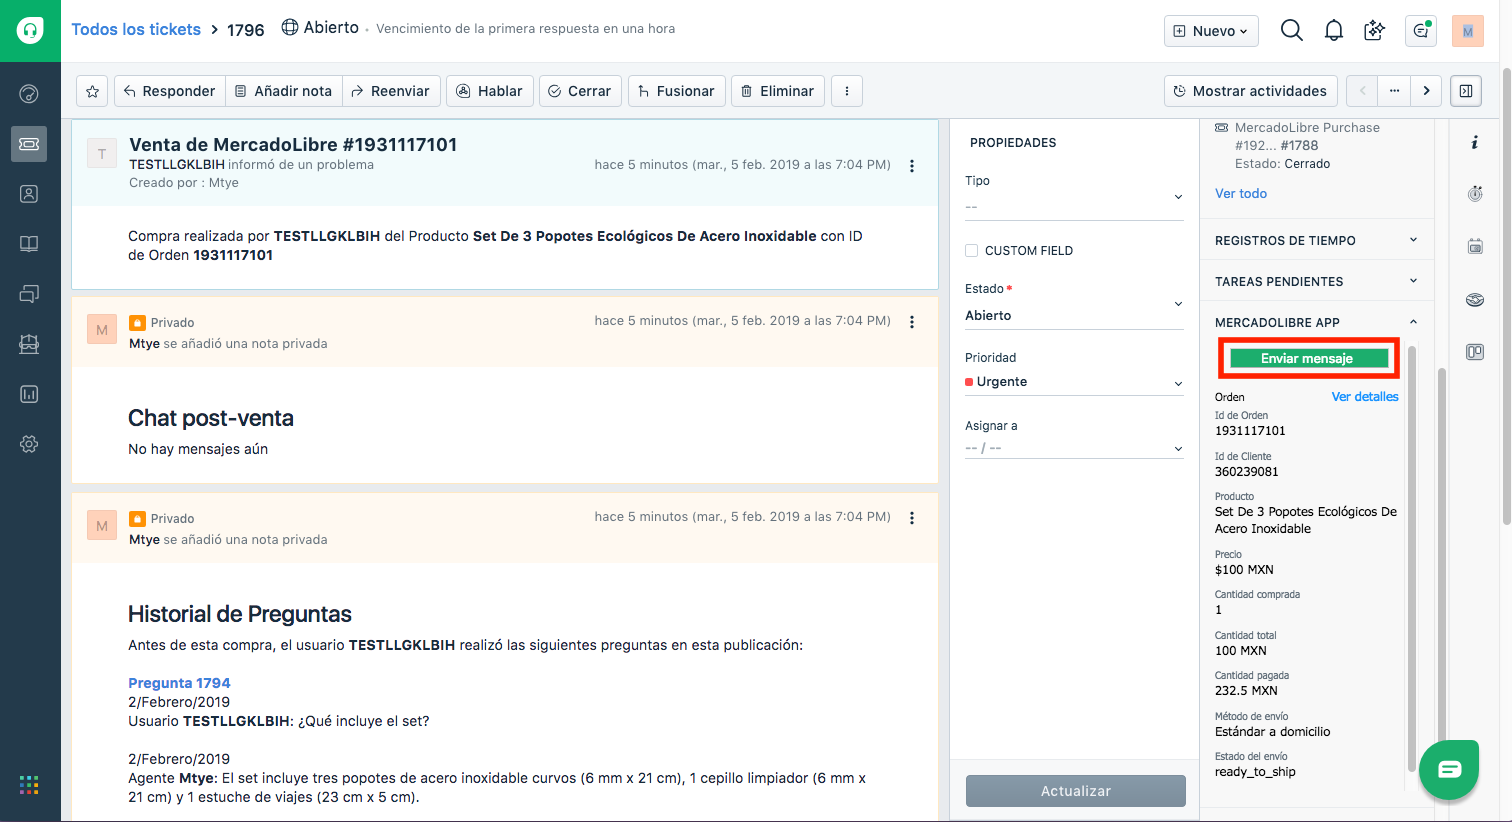Open the live chat widget bubble
The height and width of the screenshot is (822, 1512).
click(x=1449, y=769)
